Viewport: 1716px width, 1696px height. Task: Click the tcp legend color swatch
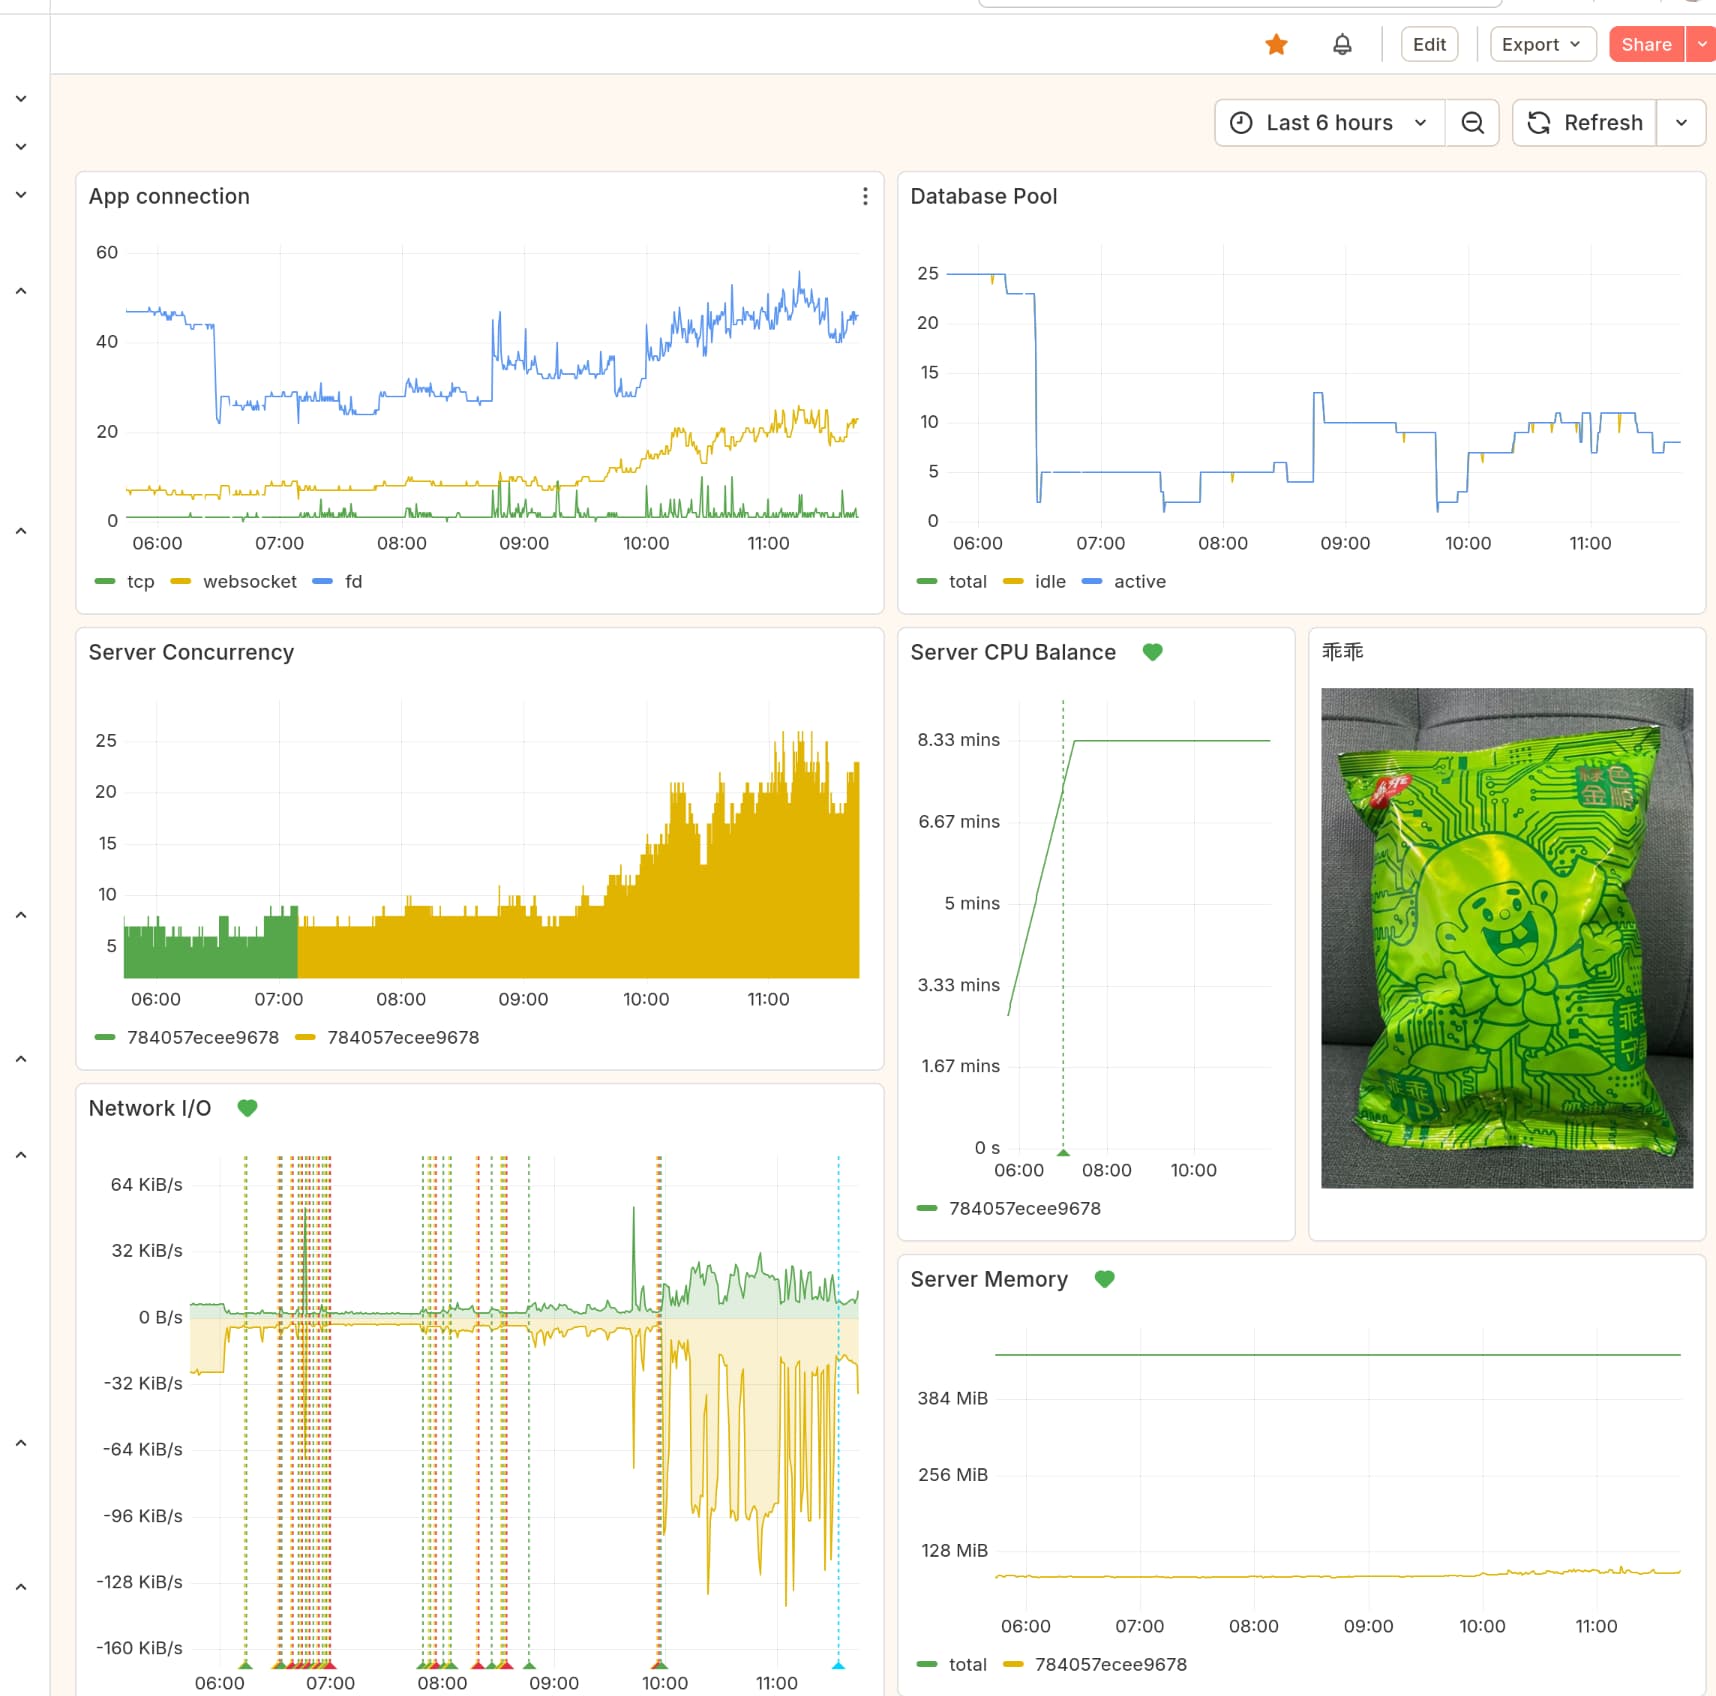[x=105, y=582]
